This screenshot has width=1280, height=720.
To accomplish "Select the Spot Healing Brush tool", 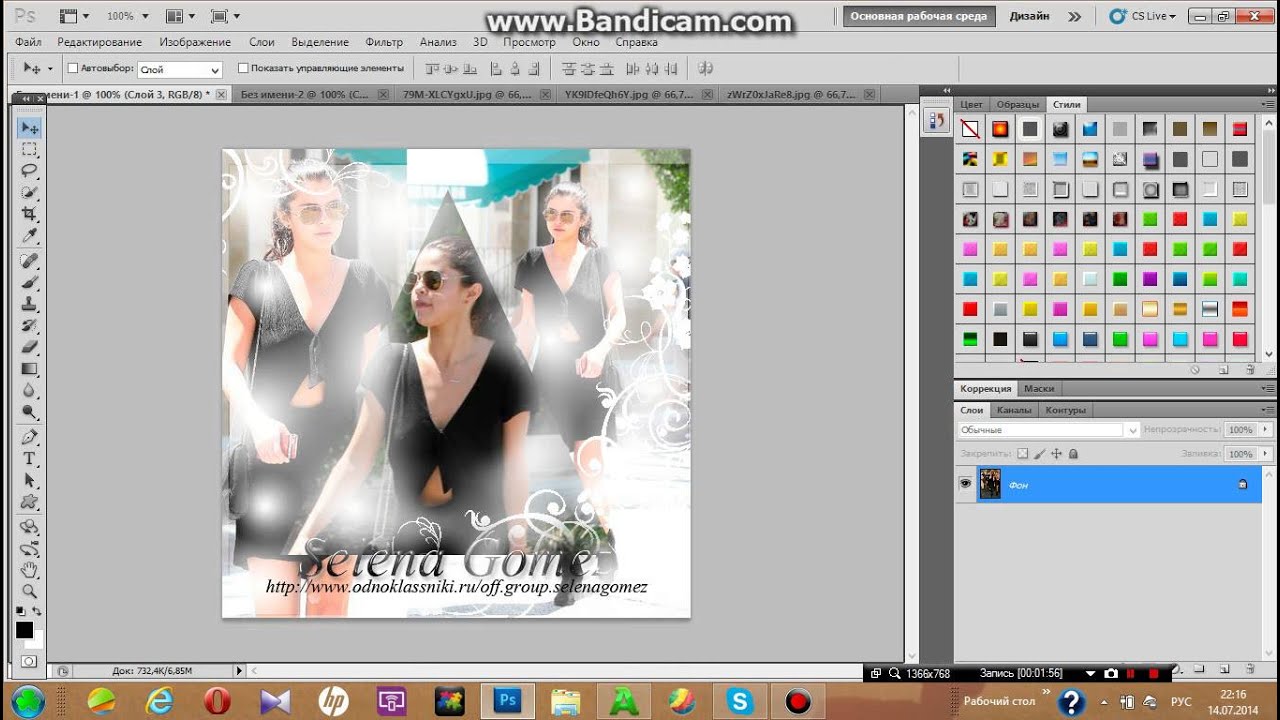I will click(29, 261).
